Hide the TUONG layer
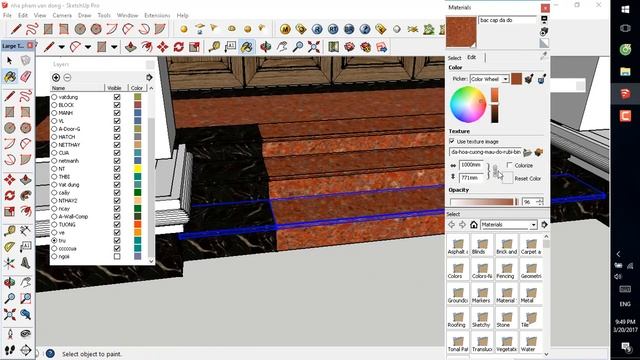 (117, 224)
